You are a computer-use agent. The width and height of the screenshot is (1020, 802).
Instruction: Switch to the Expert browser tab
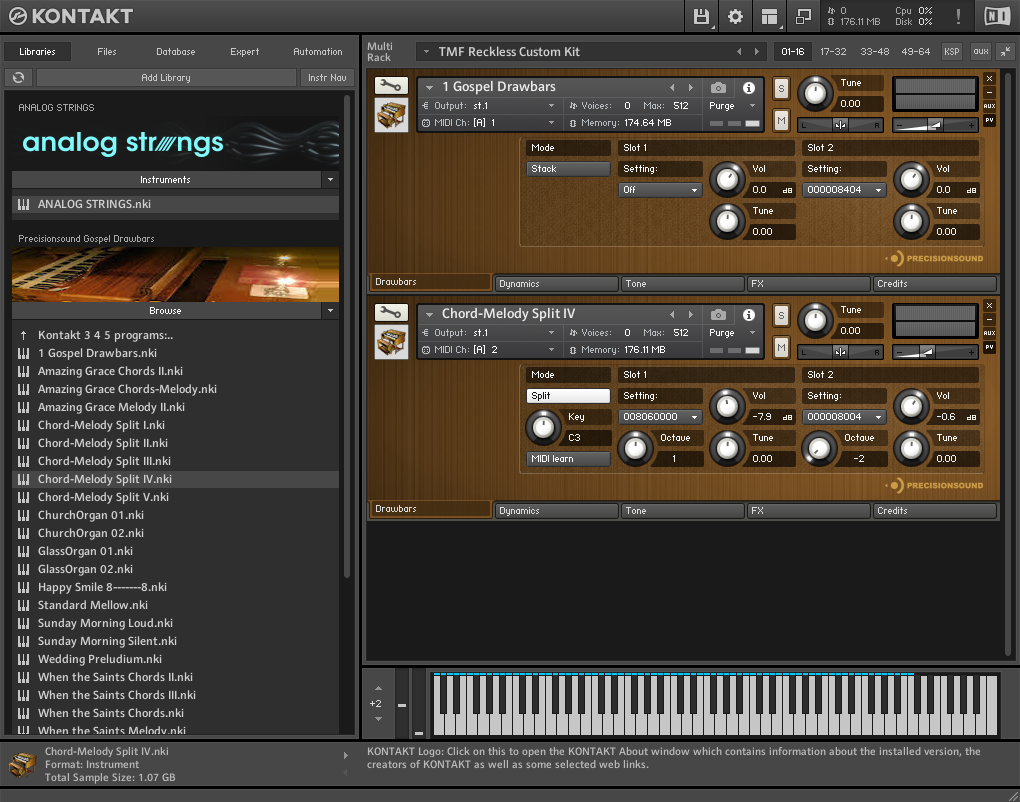click(x=245, y=51)
